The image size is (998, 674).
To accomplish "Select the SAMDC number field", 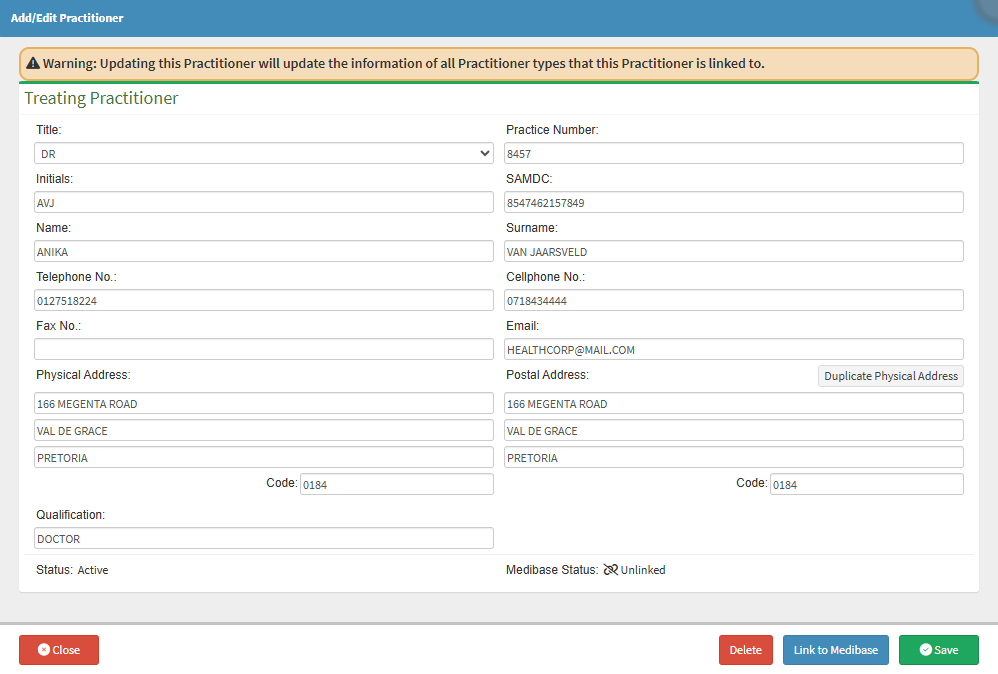I will (734, 202).
